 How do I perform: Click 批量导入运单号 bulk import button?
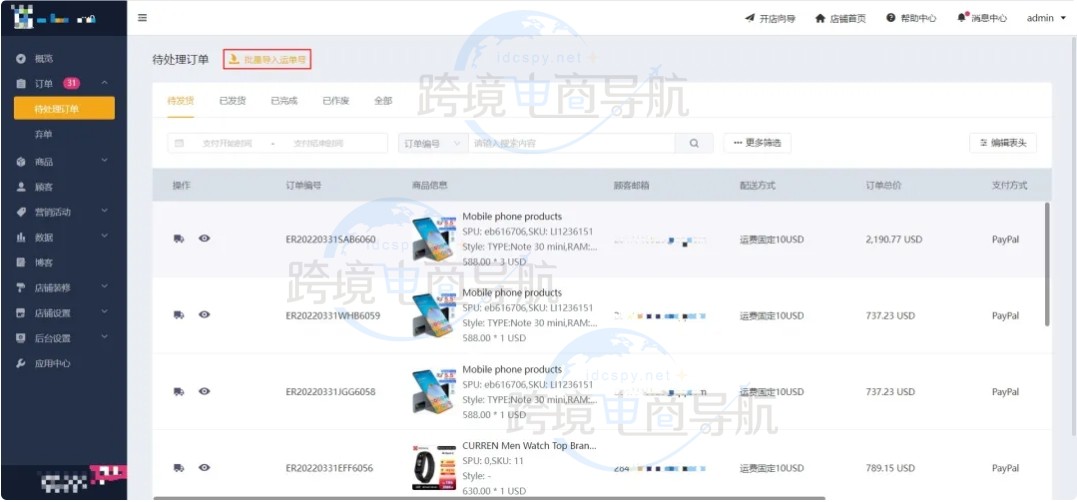click(269, 60)
